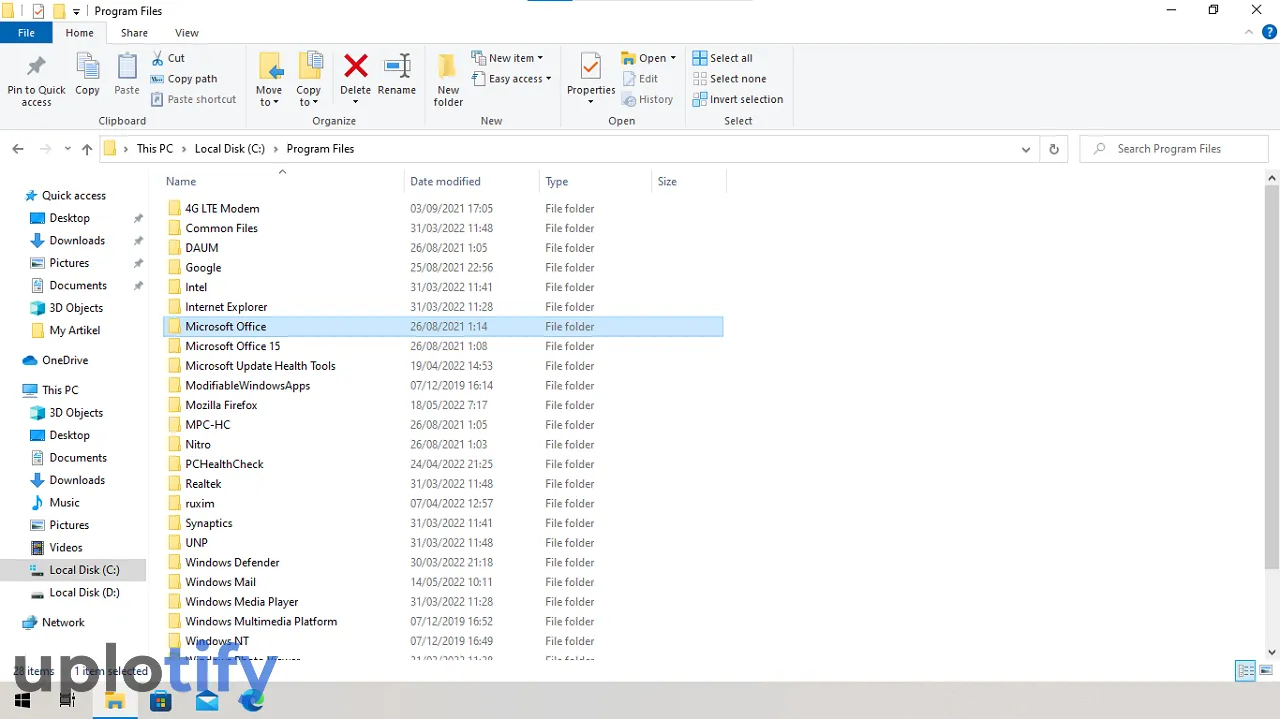Click the Search Program Files field
Image resolution: width=1280 pixels, height=719 pixels.
[x=1174, y=149]
